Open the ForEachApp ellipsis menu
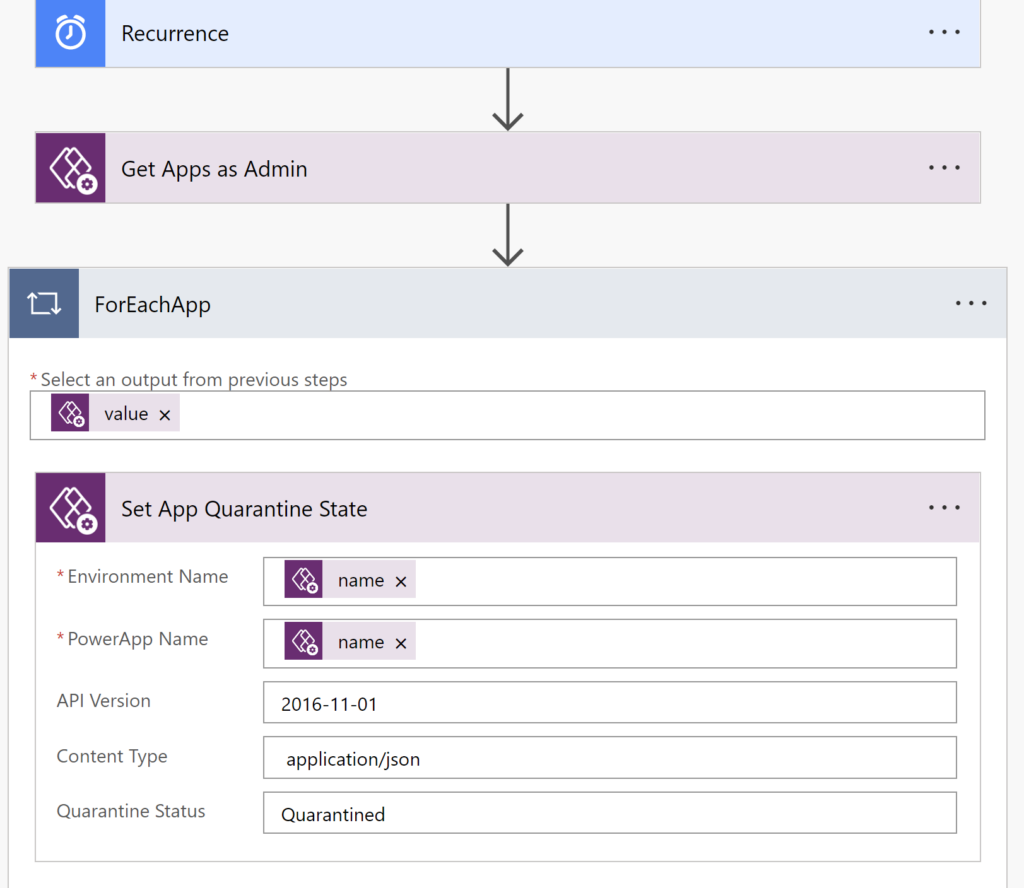 coord(971,303)
